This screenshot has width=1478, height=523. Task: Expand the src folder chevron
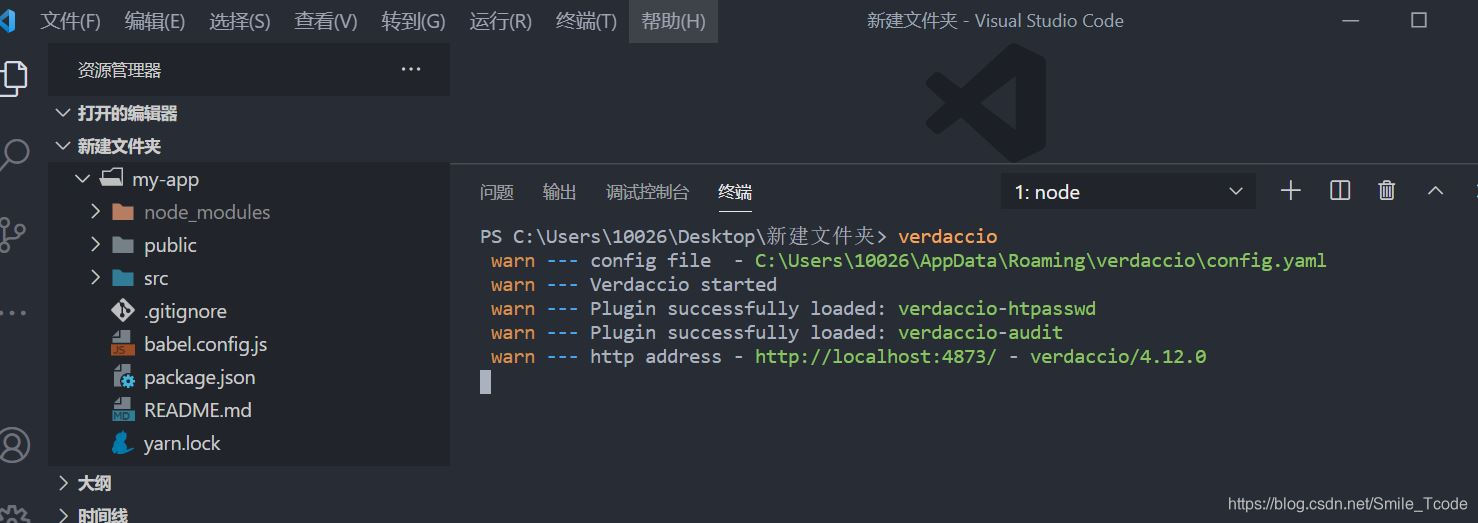(x=96, y=278)
